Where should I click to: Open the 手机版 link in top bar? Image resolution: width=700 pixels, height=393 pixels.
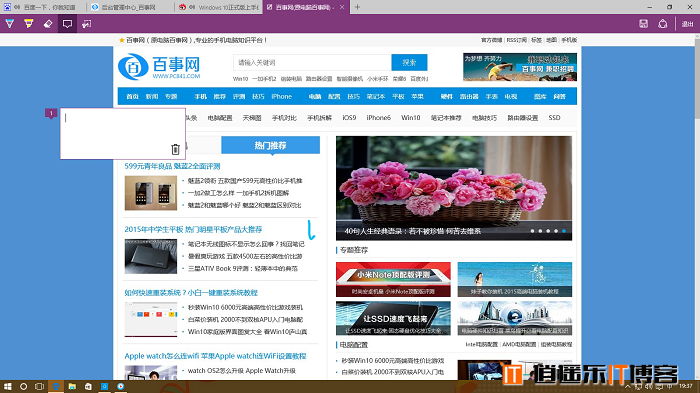(x=569, y=40)
